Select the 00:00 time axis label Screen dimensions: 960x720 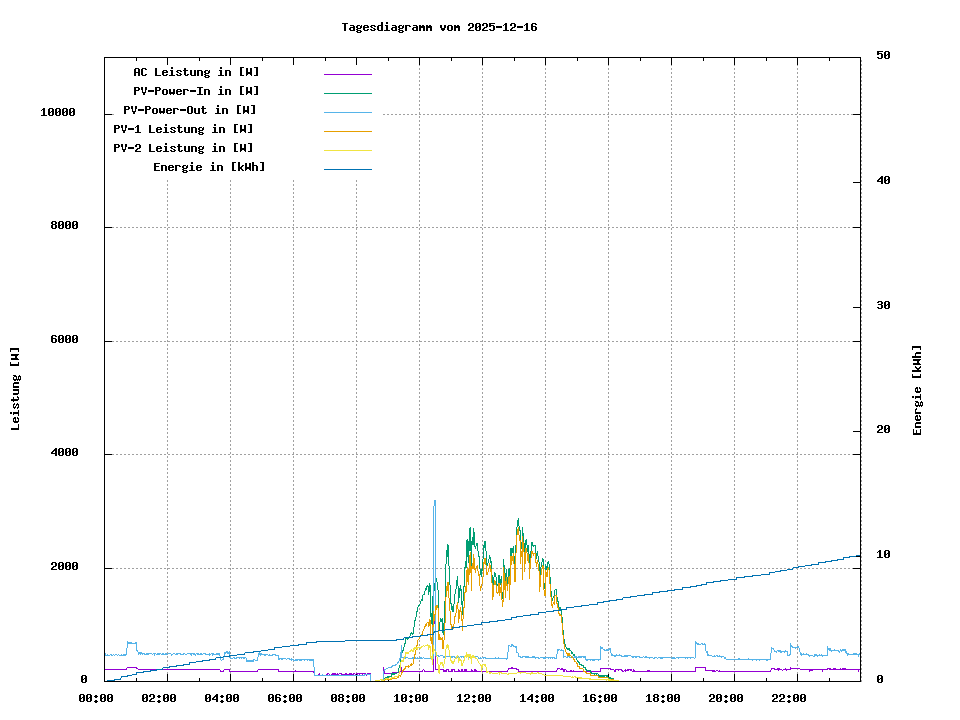click(96, 698)
